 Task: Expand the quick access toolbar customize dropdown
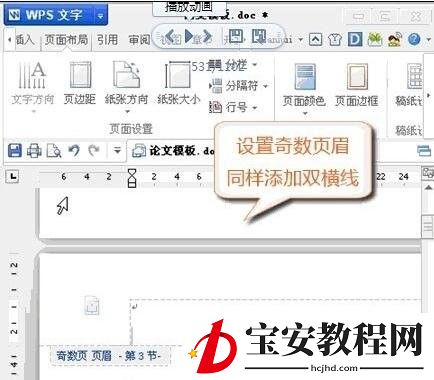point(117,151)
